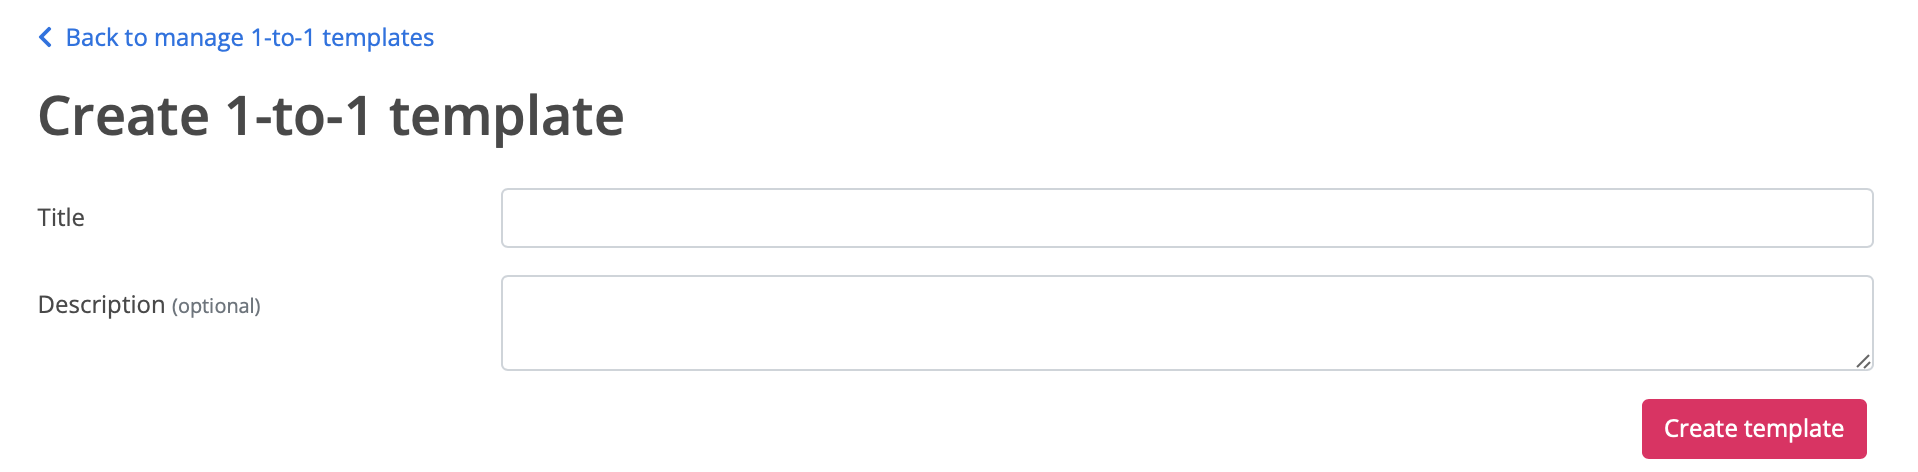The height and width of the screenshot is (472, 1918).
Task: Click the Description field label
Action: tap(101, 305)
